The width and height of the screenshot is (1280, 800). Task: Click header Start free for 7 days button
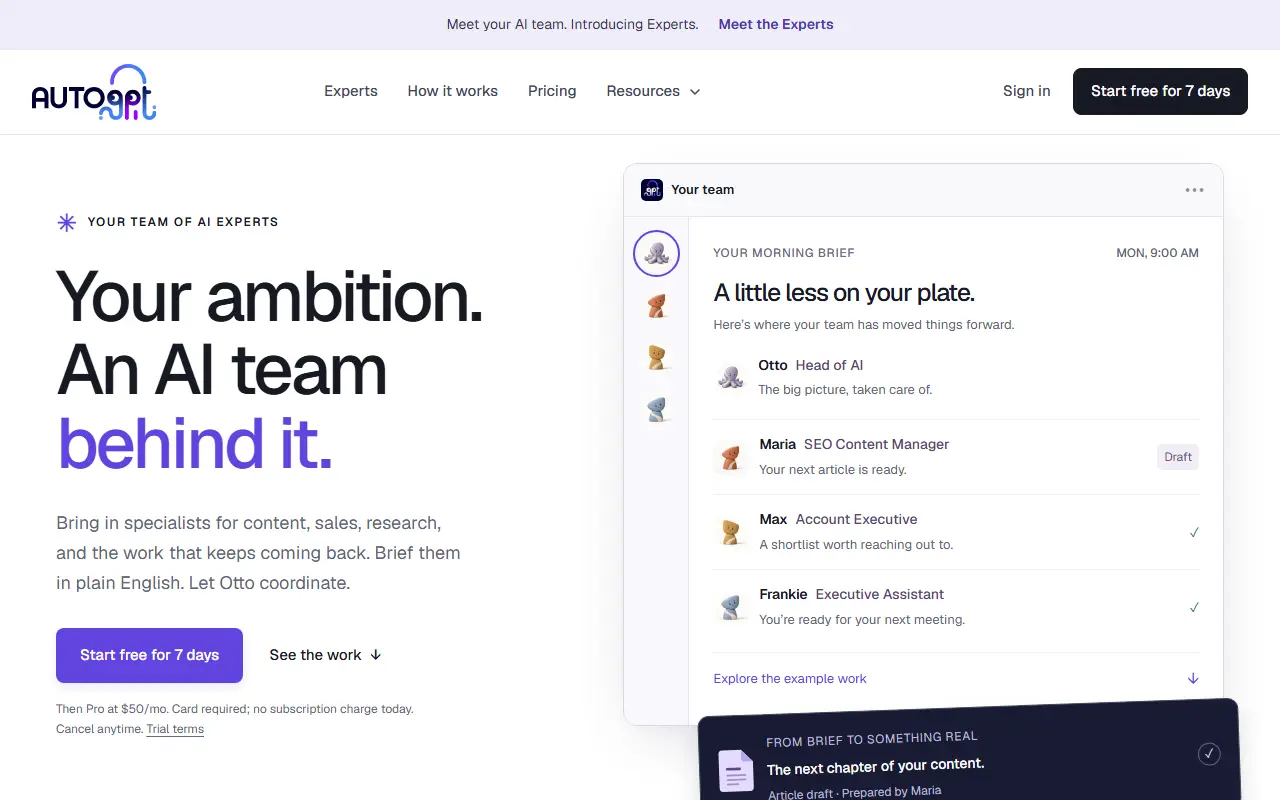(1160, 91)
